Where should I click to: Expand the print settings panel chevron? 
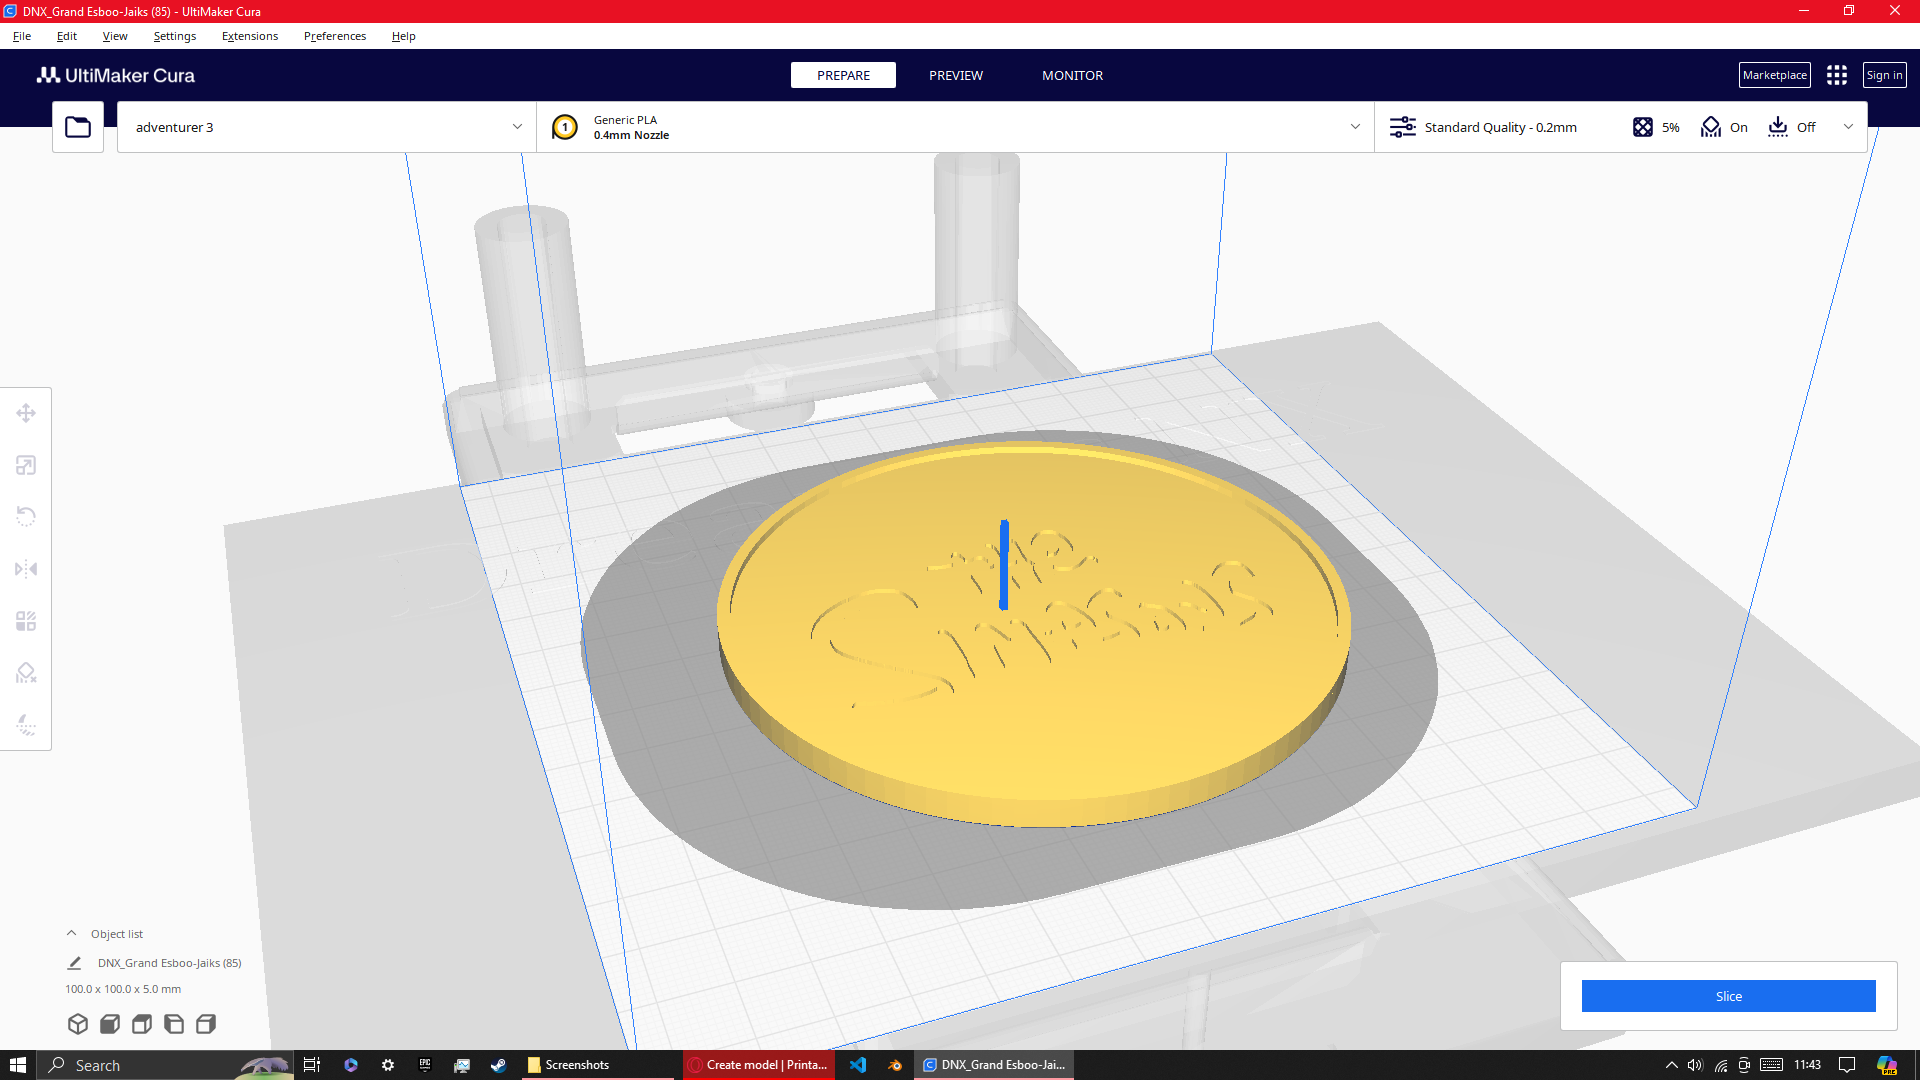(1848, 127)
